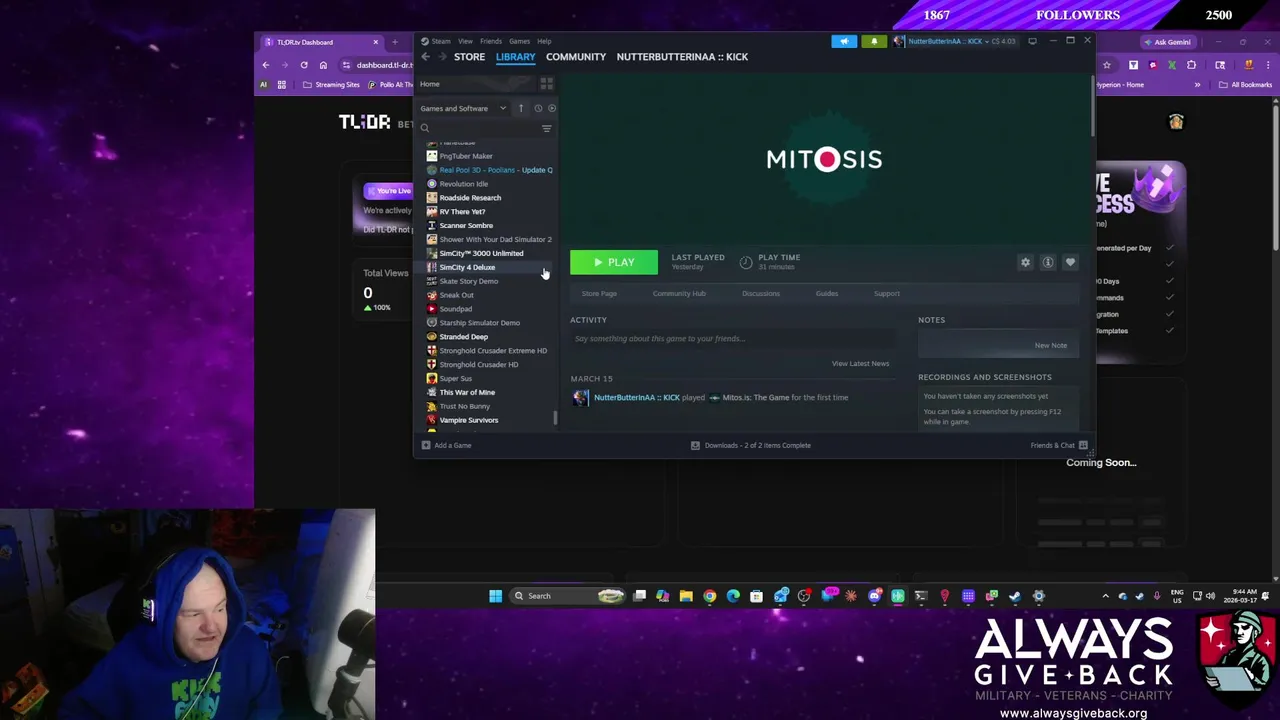This screenshot has height=720, width=1280.
Task: Open Games and Software filter dropdown
Action: pos(463,108)
